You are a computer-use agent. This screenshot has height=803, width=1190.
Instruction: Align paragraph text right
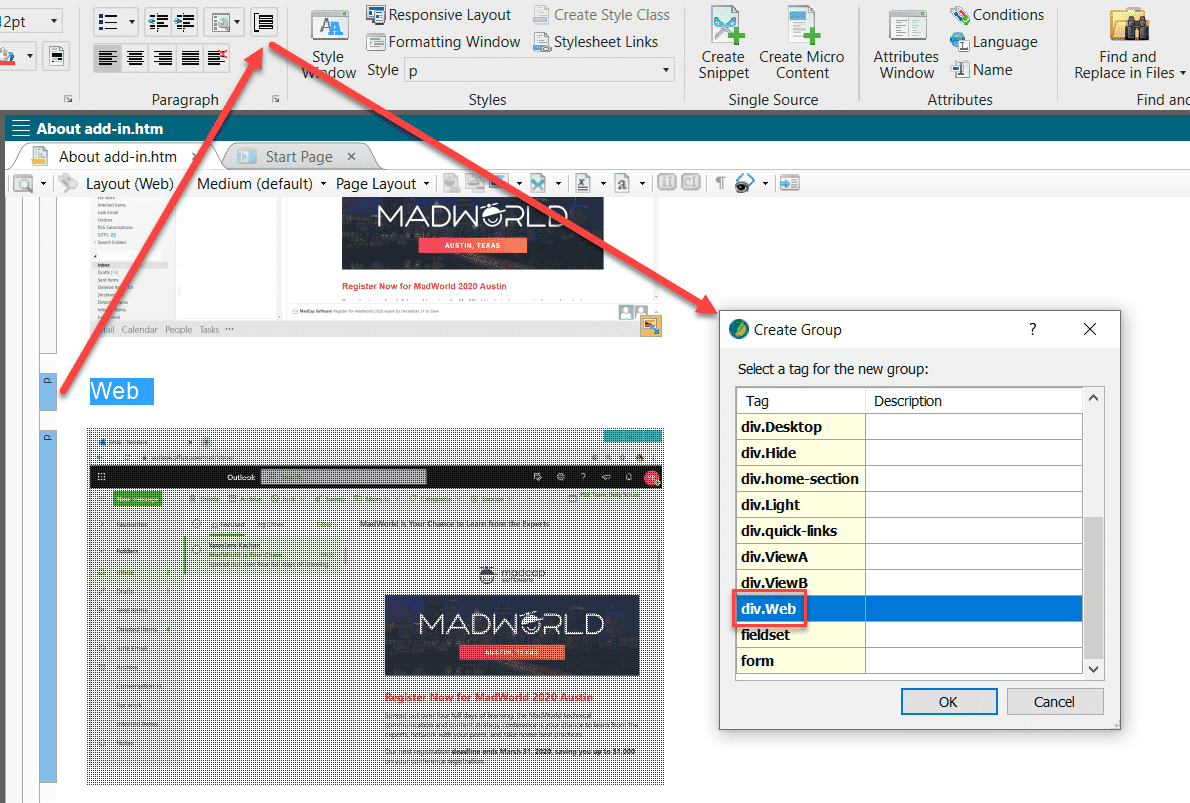162,58
